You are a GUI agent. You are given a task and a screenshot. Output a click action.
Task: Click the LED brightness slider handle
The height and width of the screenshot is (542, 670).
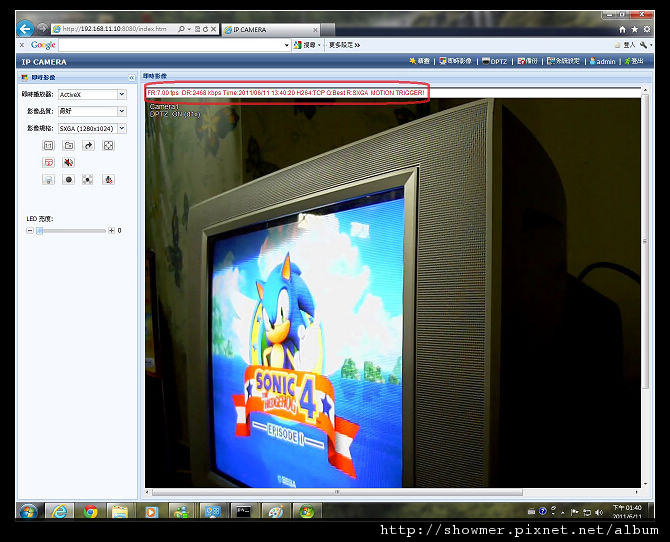point(40,231)
